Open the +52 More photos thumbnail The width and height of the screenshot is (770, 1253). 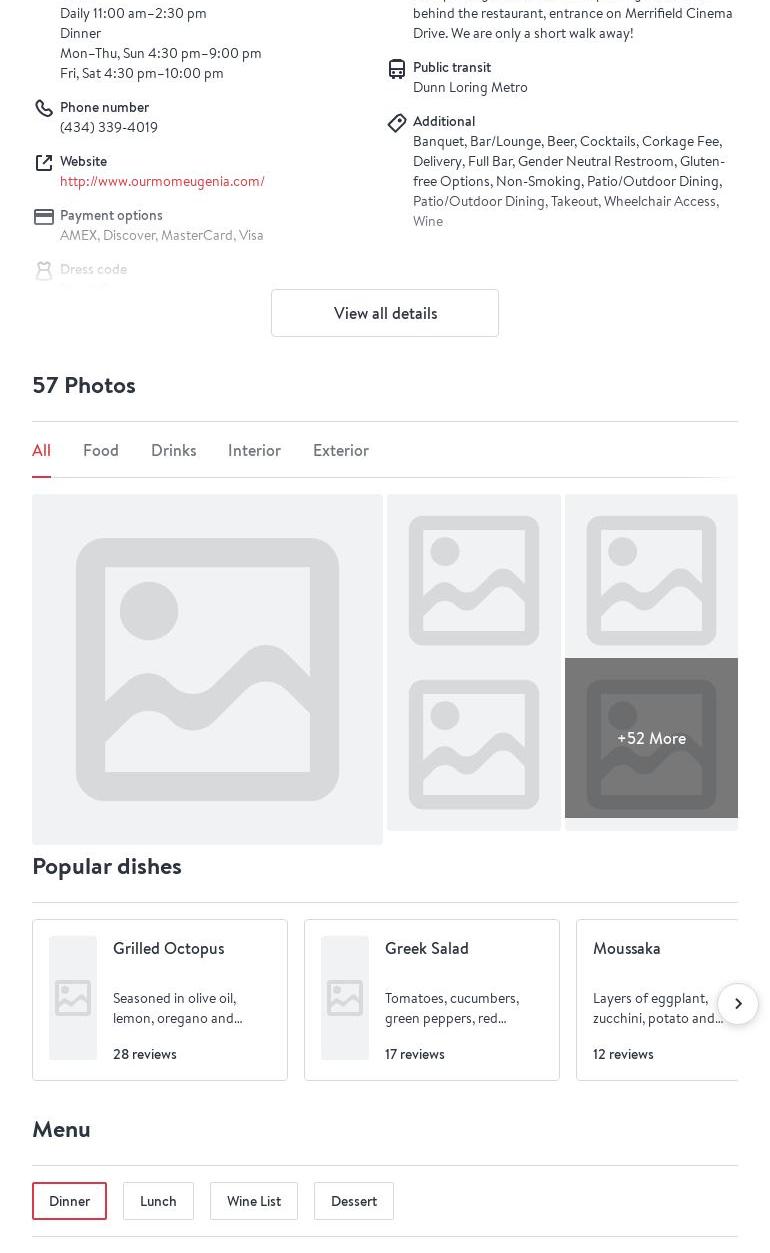pyautogui.click(x=651, y=738)
